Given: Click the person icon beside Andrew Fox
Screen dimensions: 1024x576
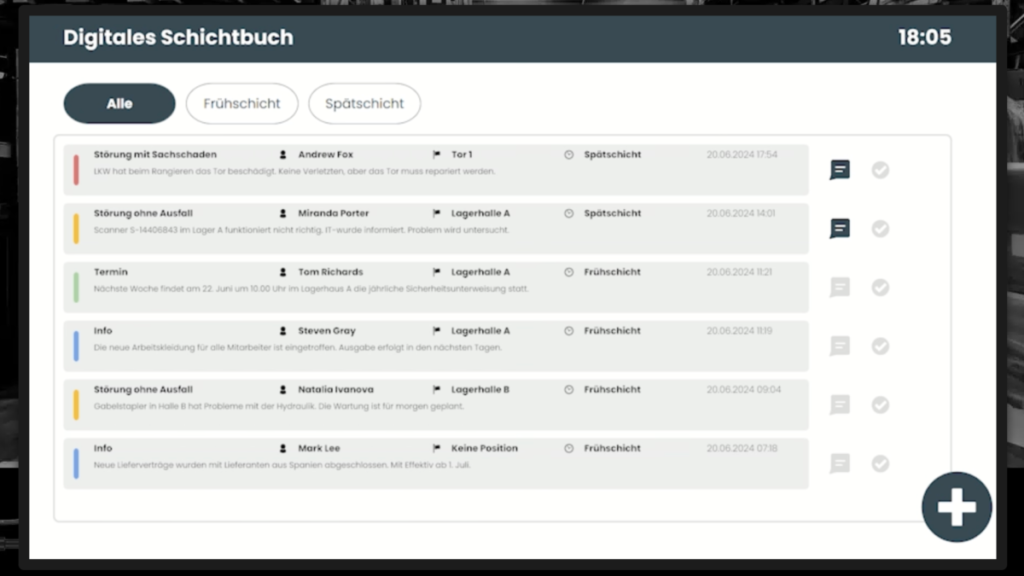Looking at the screenshot, I should [283, 154].
